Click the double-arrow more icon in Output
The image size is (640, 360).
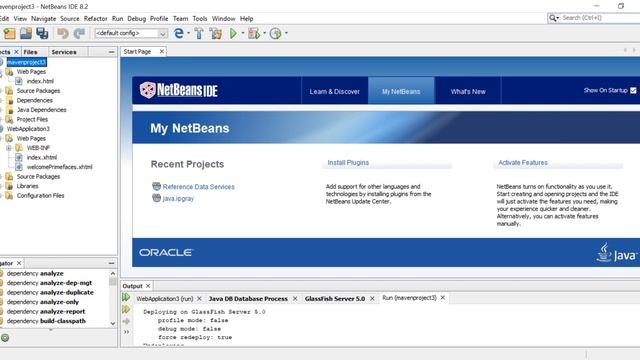tap(127, 332)
